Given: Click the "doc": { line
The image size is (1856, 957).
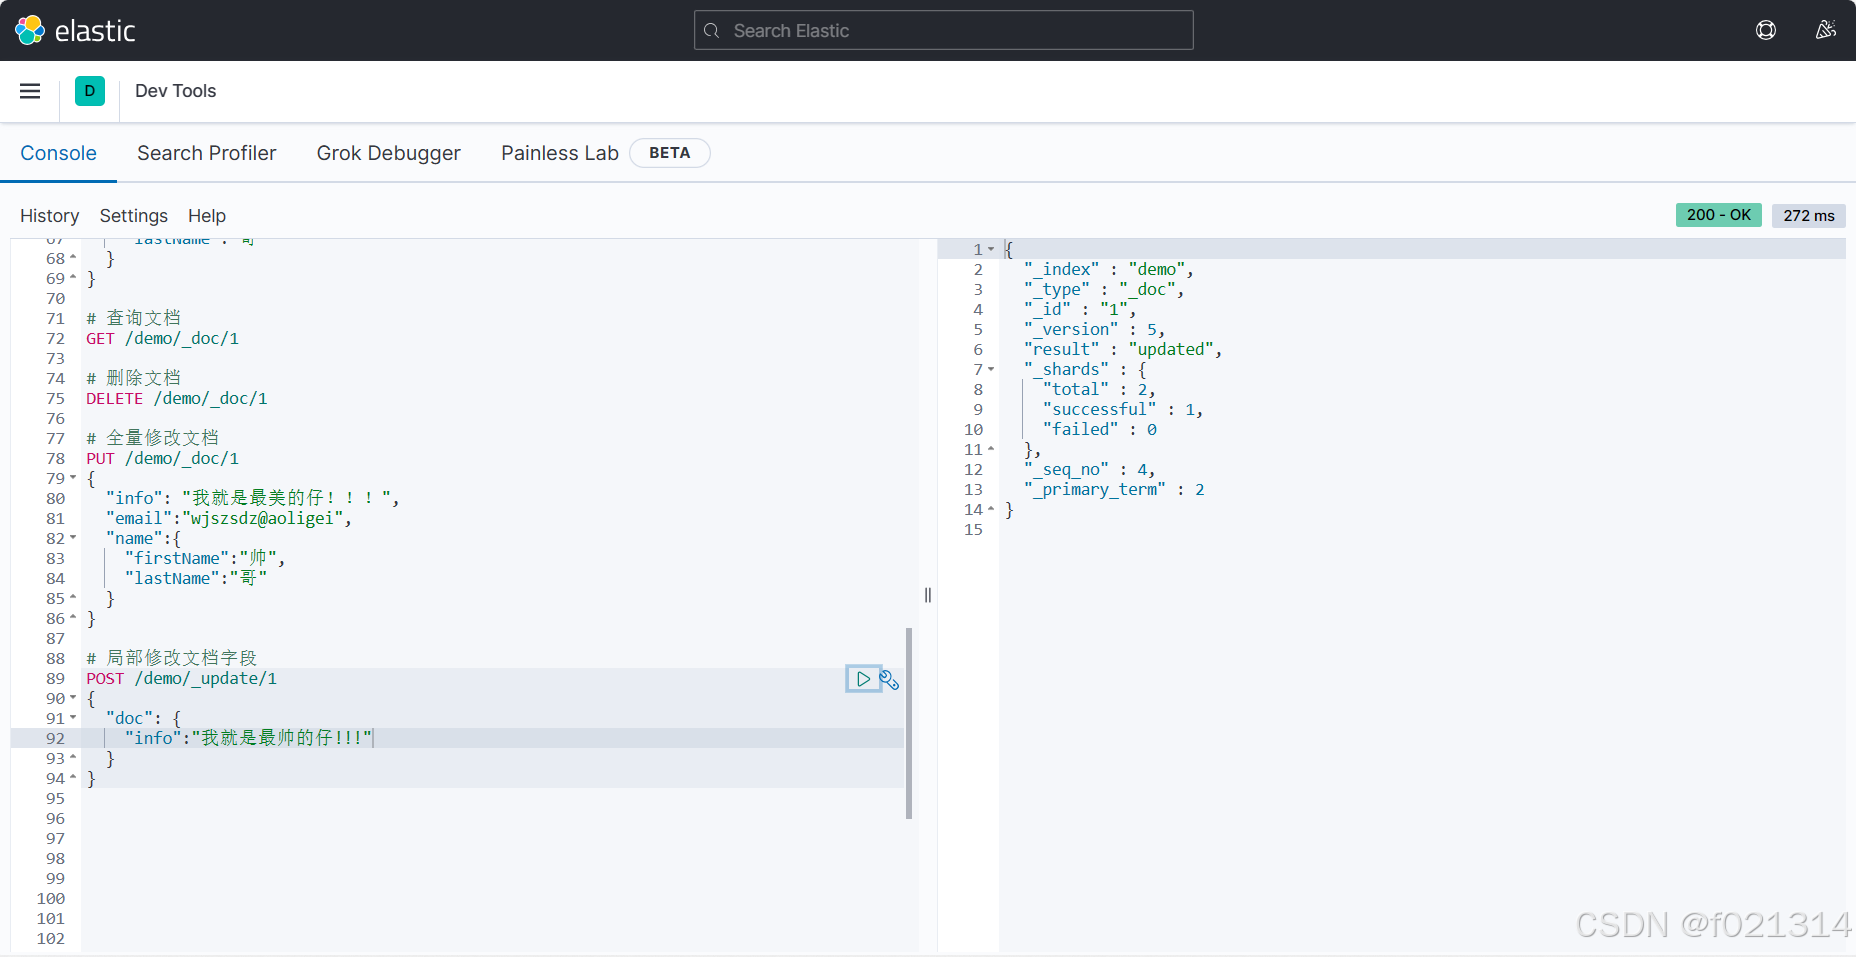Looking at the screenshot, I should 143,718.
